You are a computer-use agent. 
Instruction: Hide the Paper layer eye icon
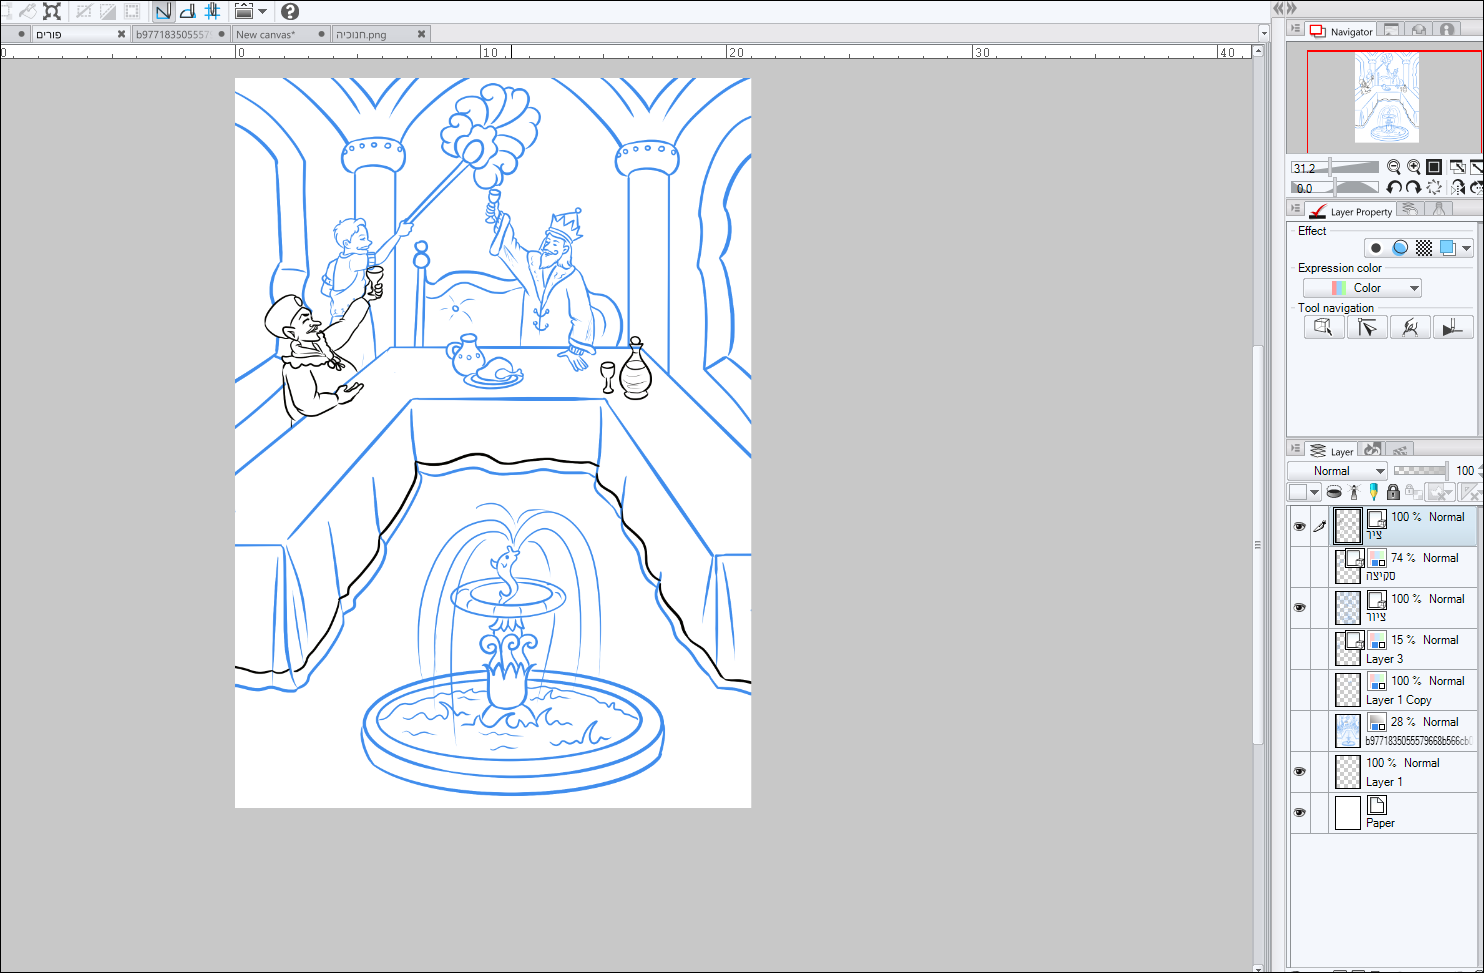(x=1299, y=813)
